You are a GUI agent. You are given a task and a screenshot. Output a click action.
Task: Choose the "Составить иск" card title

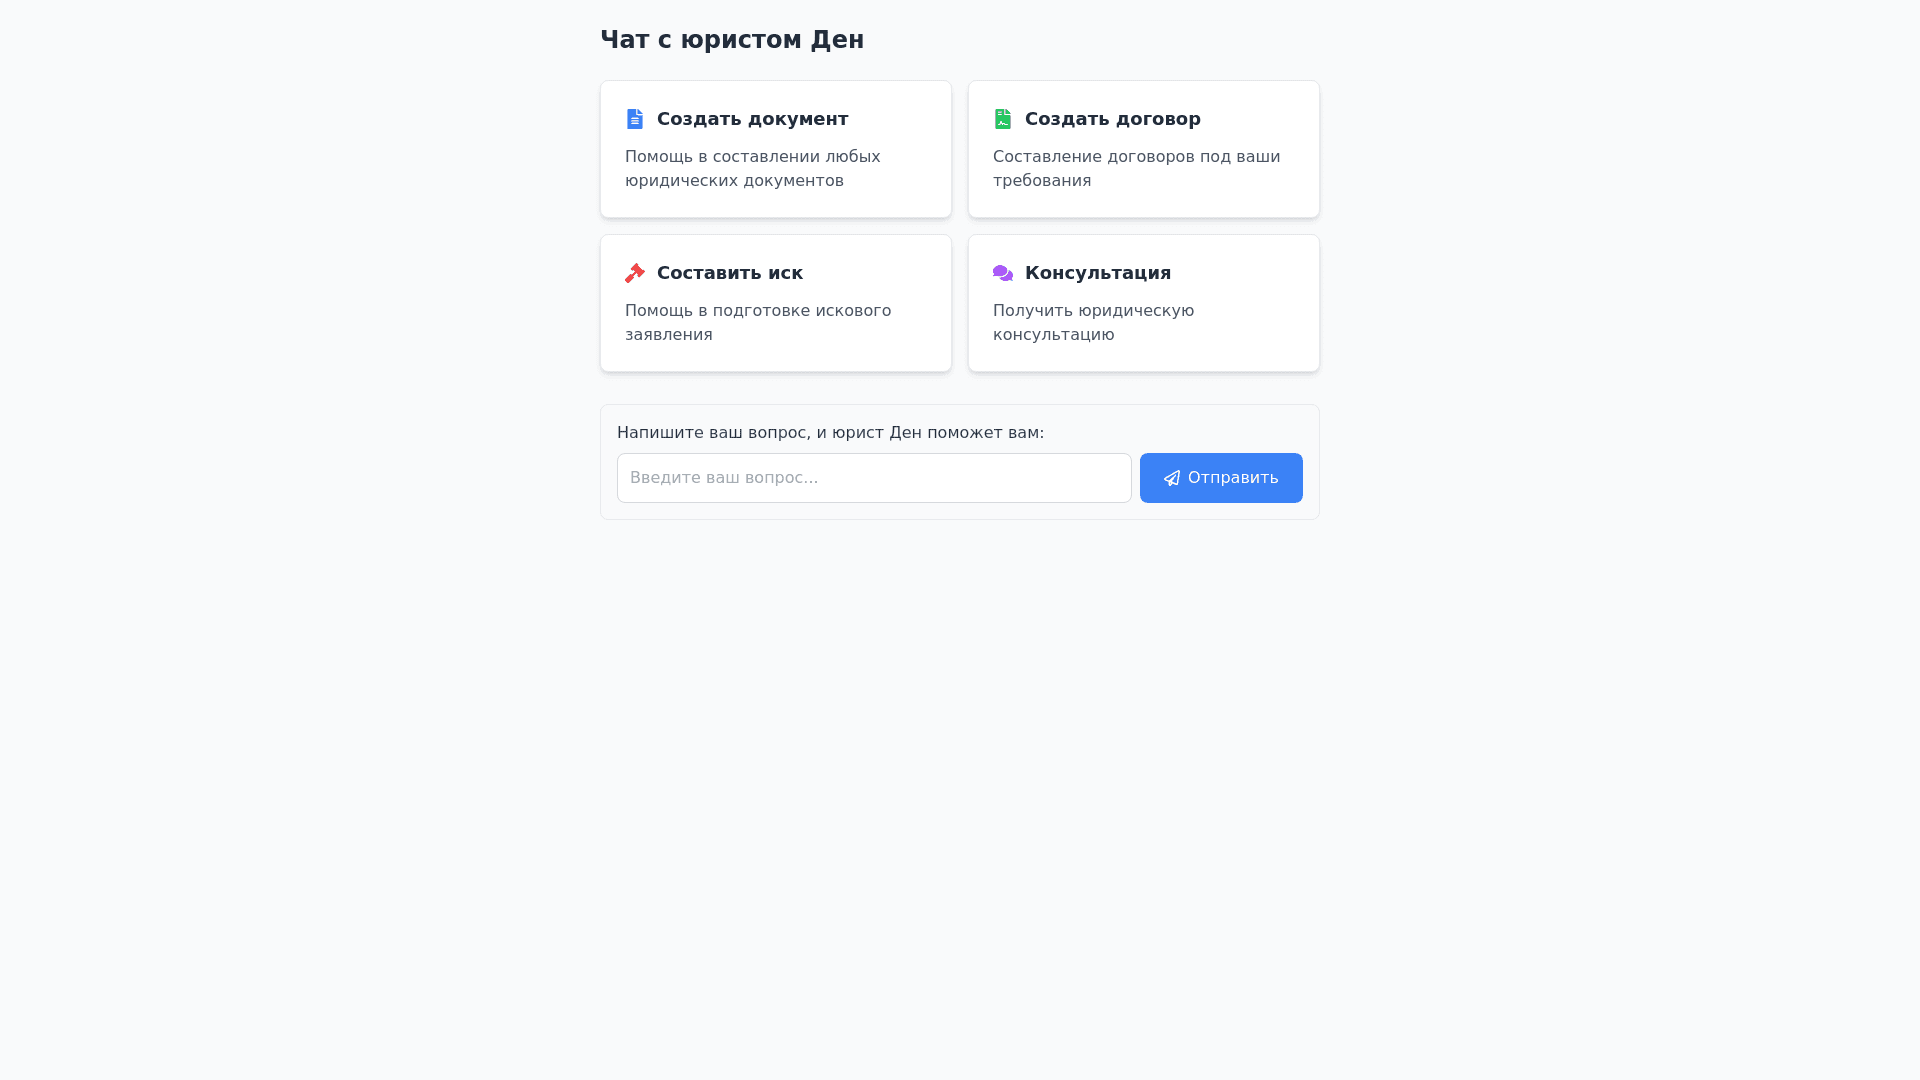point(729,273)
